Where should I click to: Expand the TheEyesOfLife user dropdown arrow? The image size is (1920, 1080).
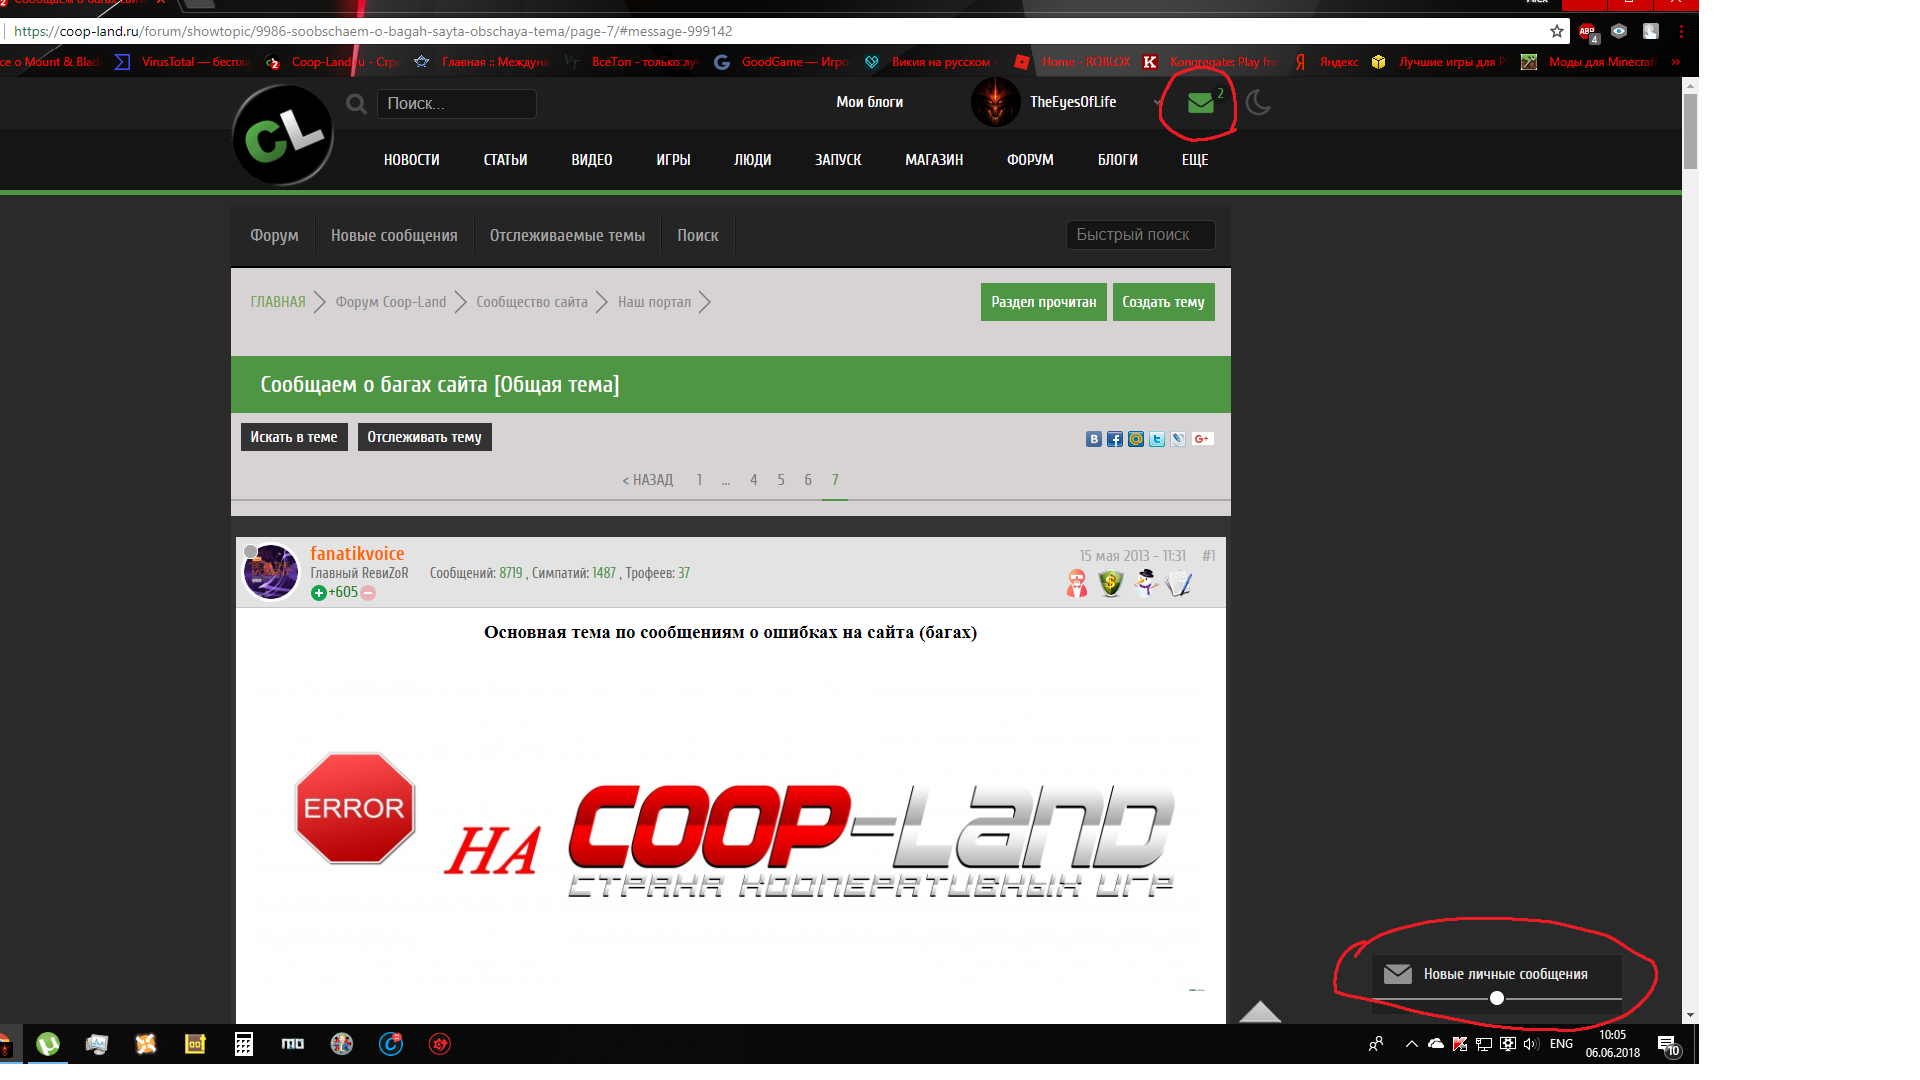pyautogui.click(x=1158, y=102)
